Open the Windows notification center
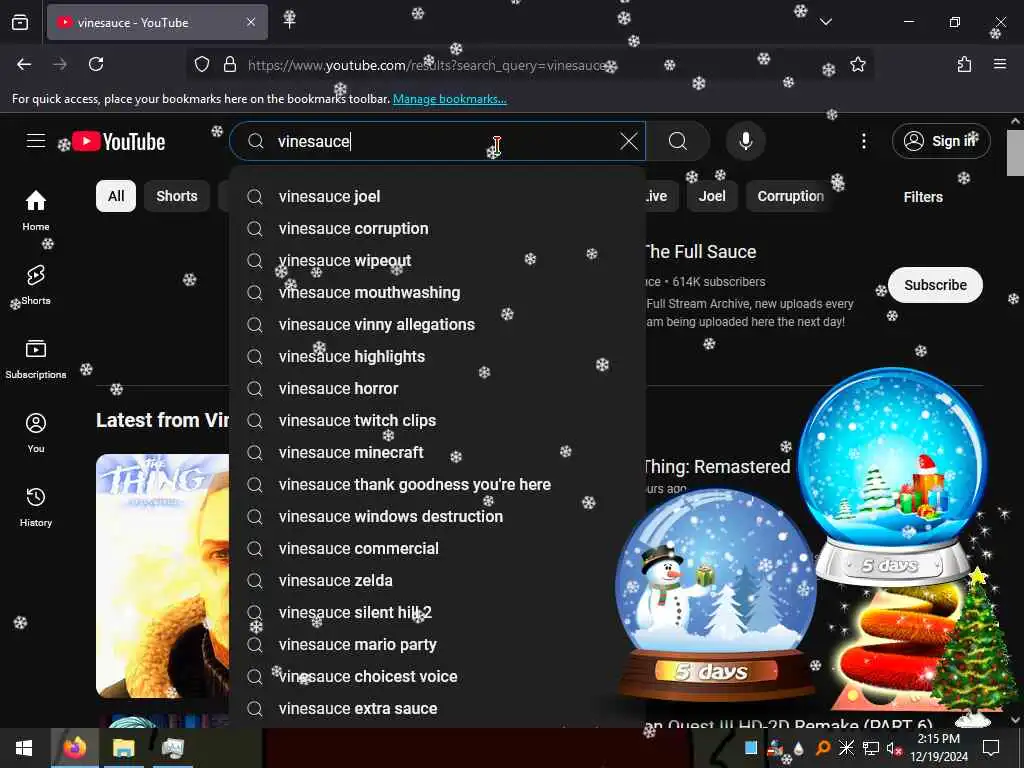Viewport: 1024px width, 768px height. pyautogui.click(x=991, y=748)
